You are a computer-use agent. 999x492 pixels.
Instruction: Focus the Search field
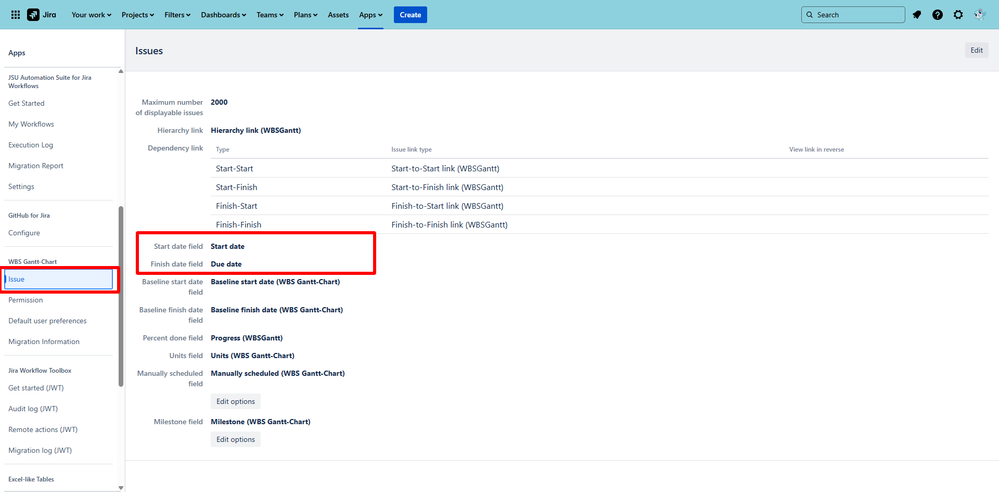tap(853, 15)
